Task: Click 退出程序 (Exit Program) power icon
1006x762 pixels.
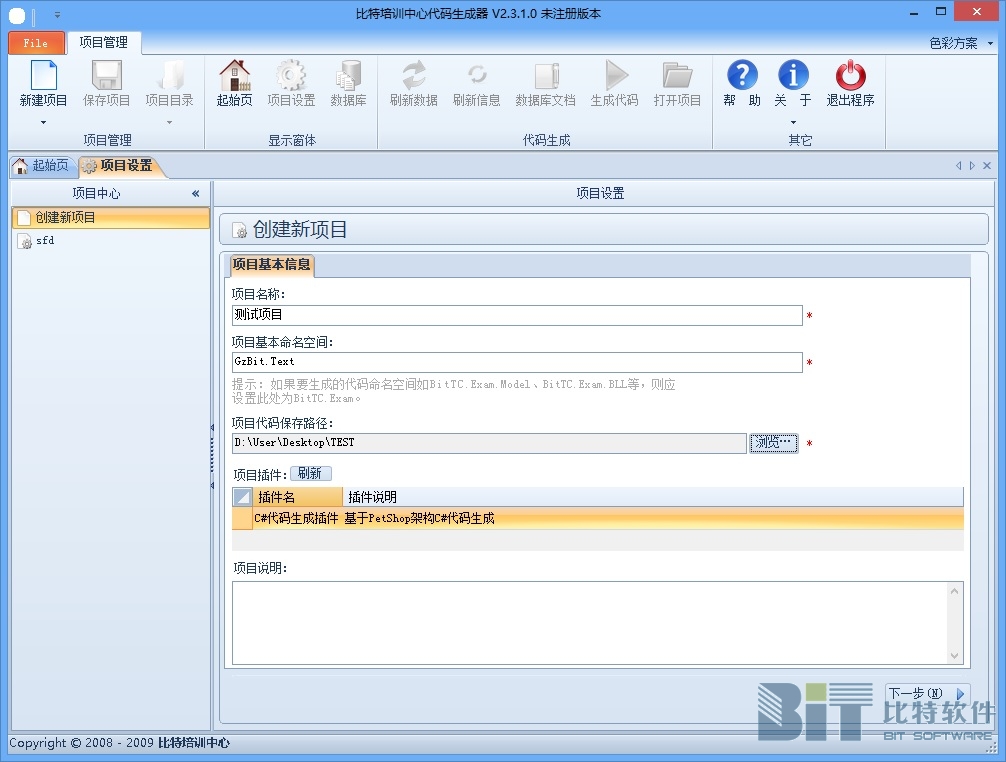Action: [850, 76]
